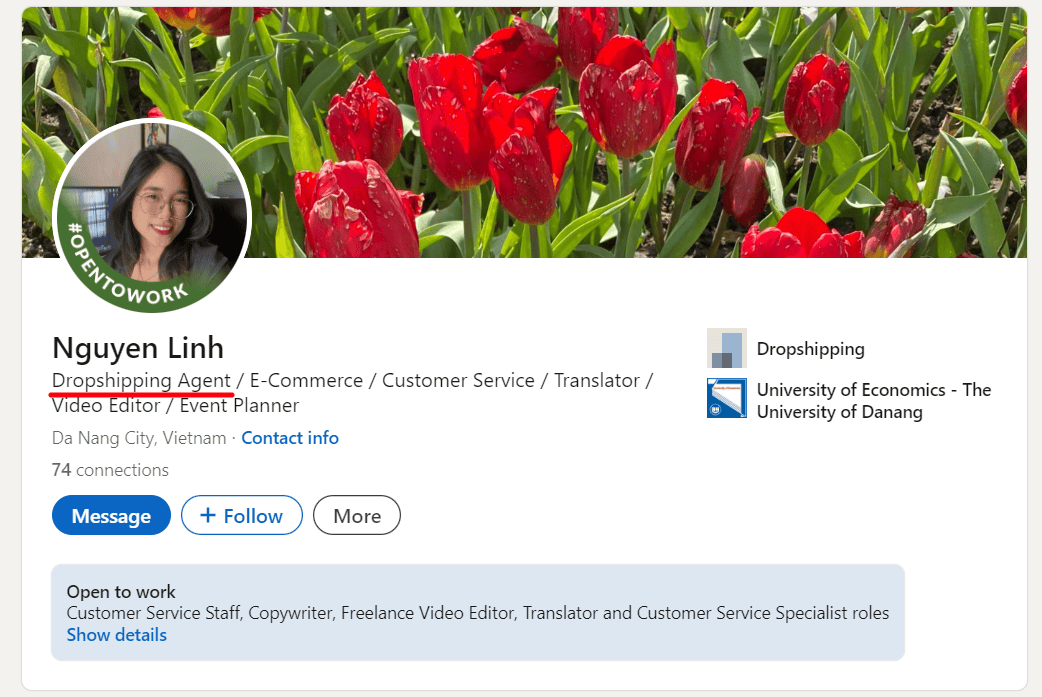Click Video Editor / Event Planner headline line
The width and height of the screenshot is (1042, 697).
coord(175,405)
